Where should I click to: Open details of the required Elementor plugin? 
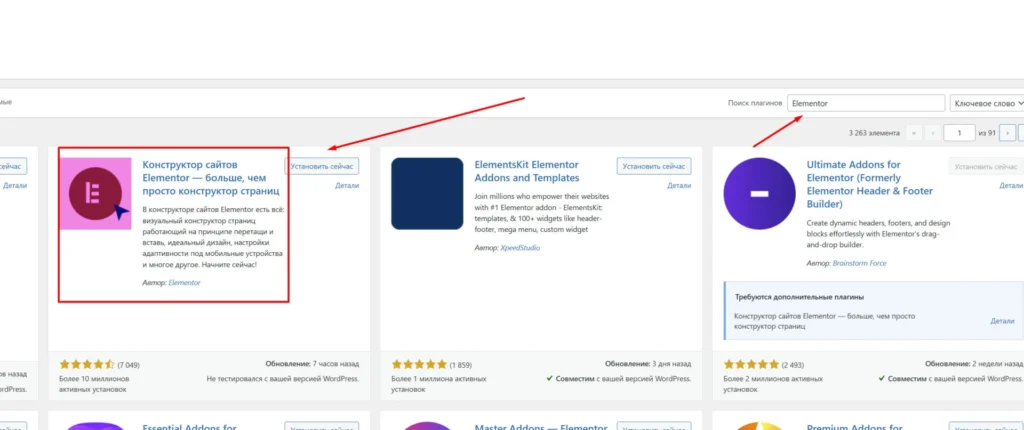pyautogui.click(x=1002, y=321)
